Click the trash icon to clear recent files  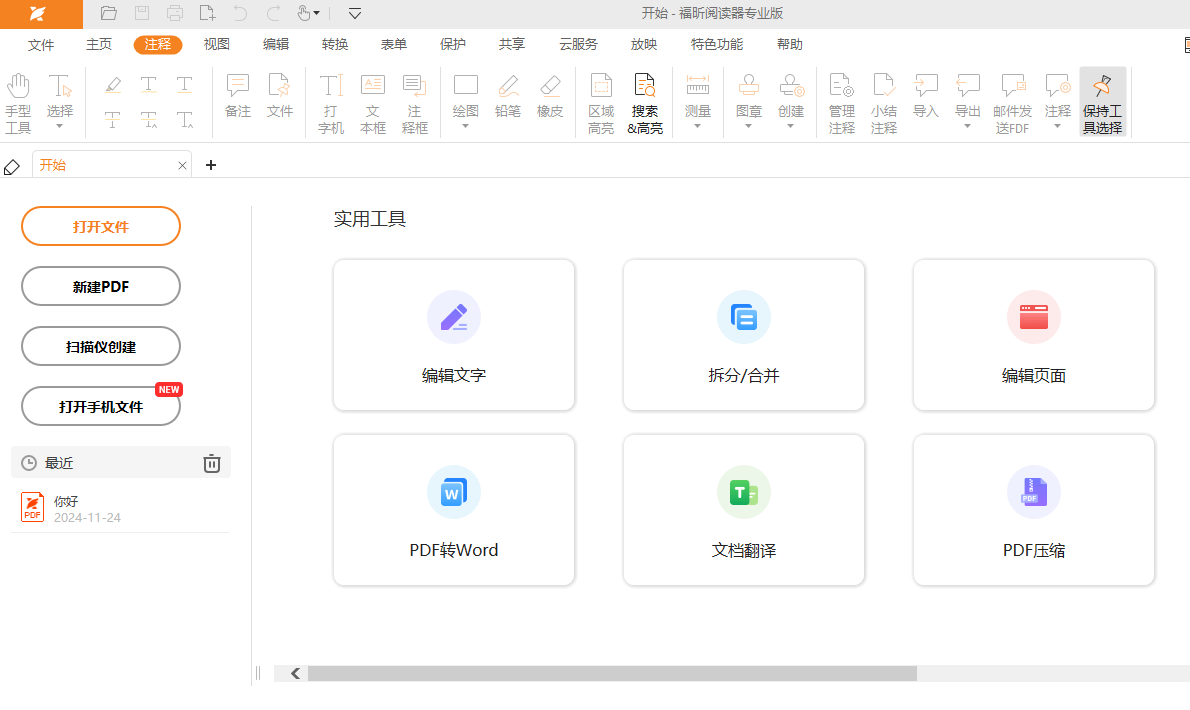[x=212, y=463]
